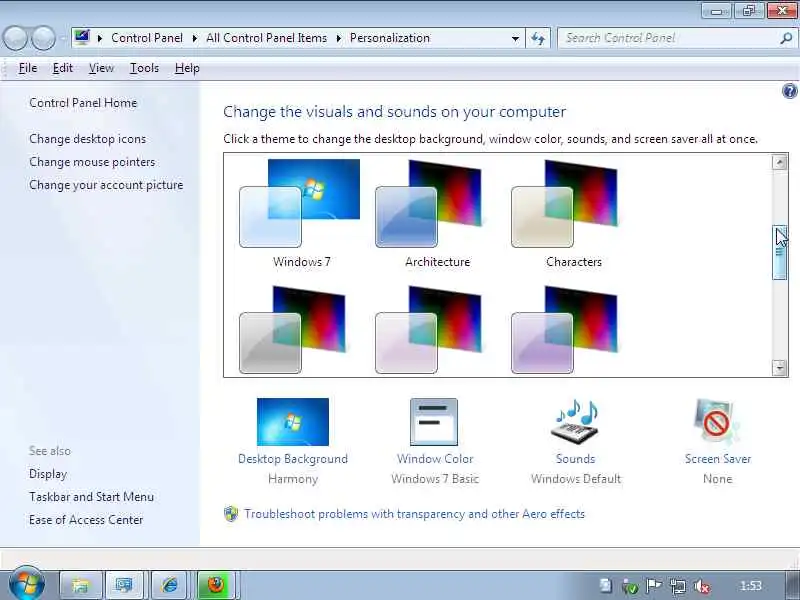The image size is (800, 600).
Task: Click the muted volume tray icon
Action: click(702, 587)
